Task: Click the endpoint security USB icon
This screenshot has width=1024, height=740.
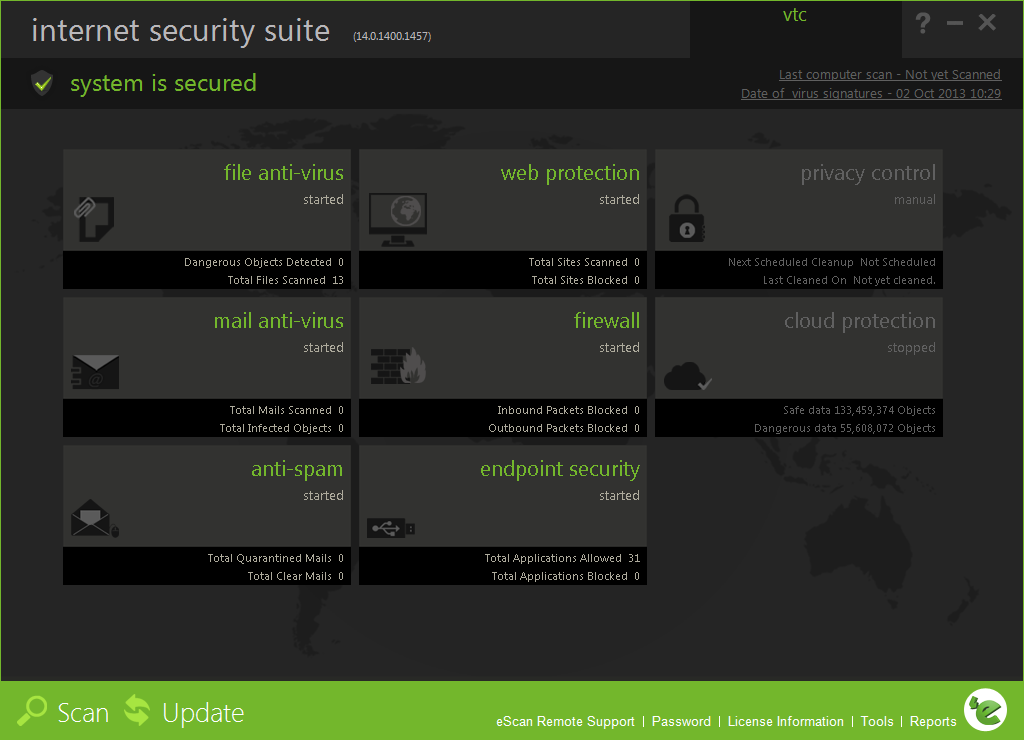Action: pos(391,527)
